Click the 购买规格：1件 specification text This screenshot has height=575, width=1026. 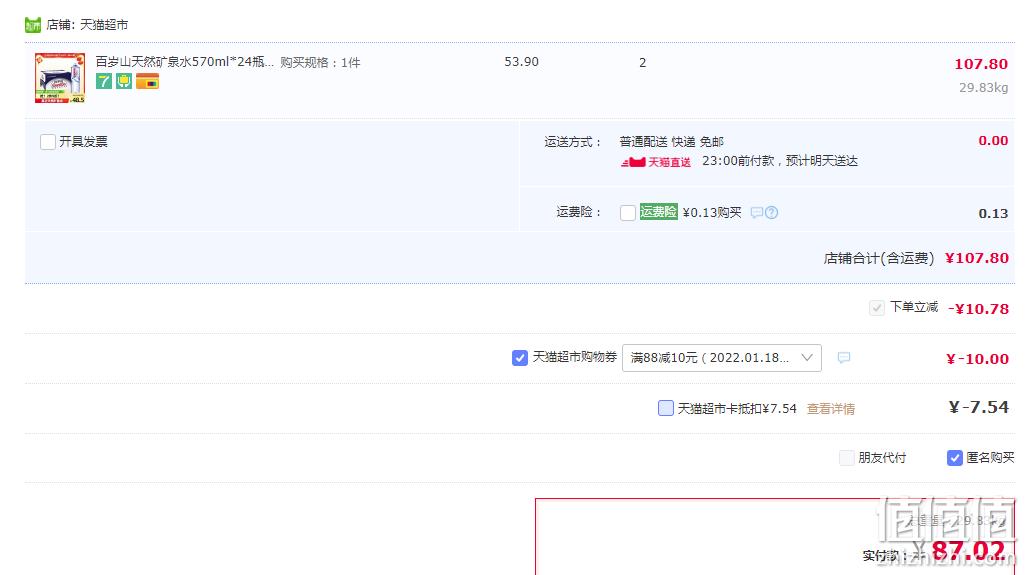[321, 63]
